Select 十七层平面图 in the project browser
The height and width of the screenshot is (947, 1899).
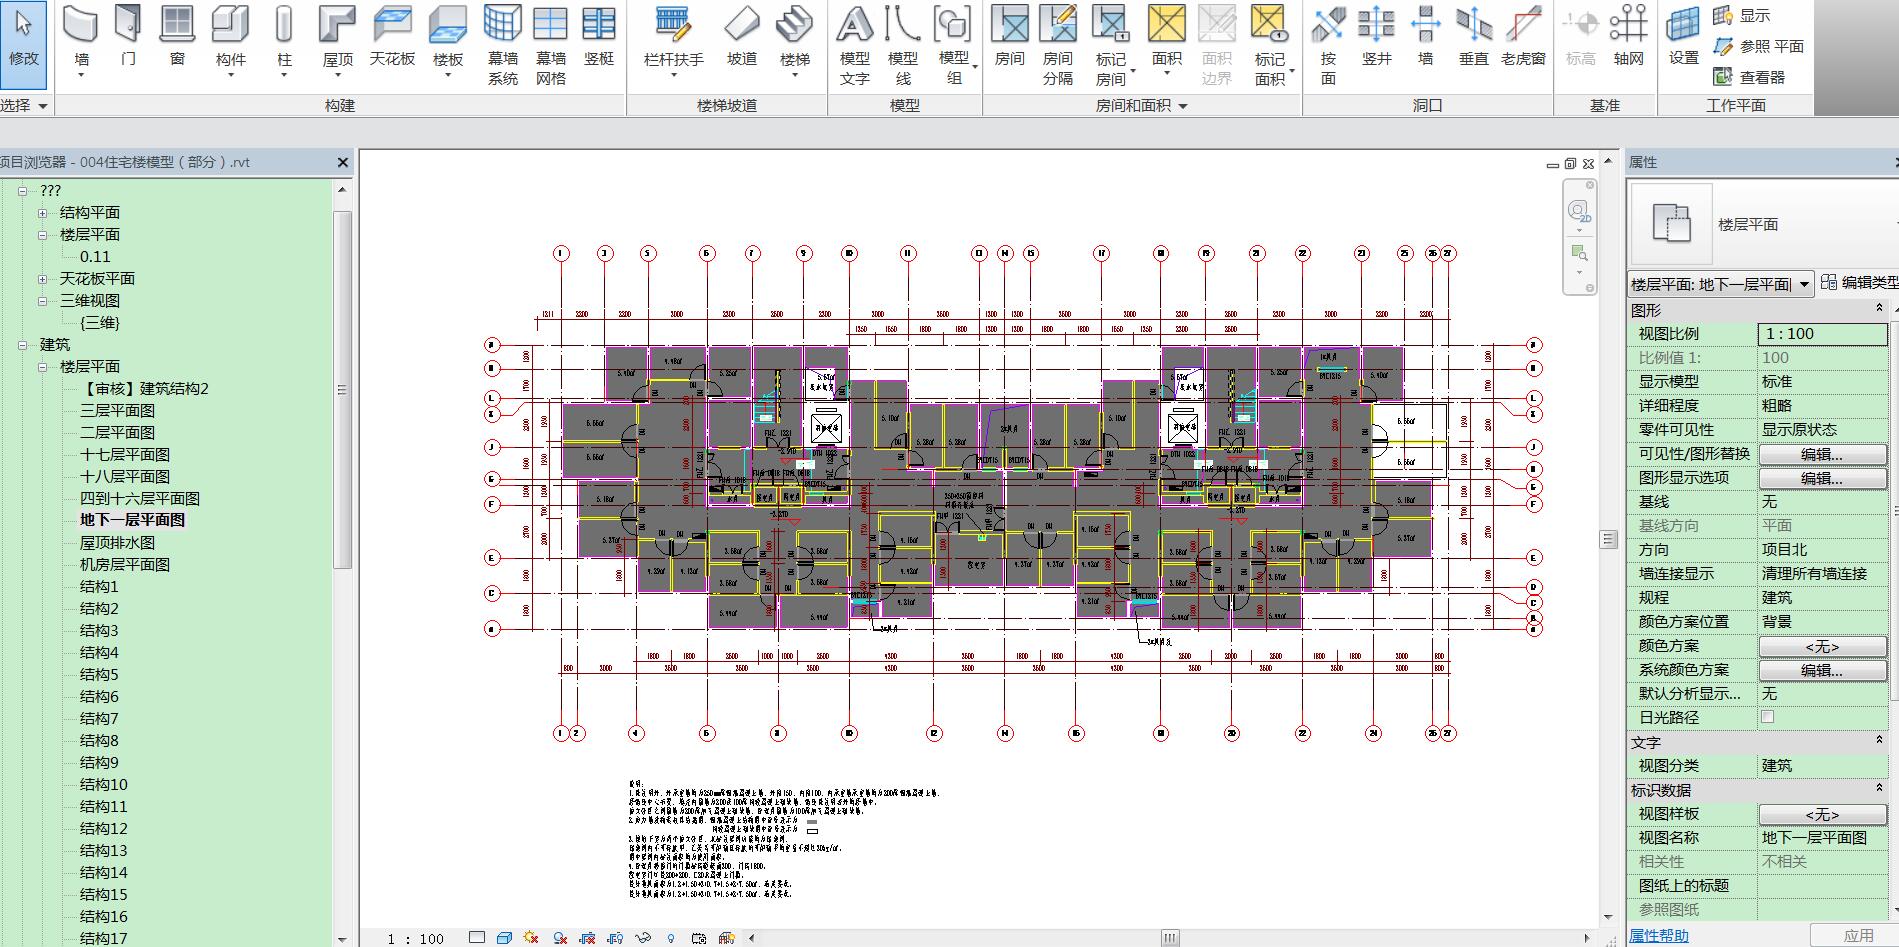click(124, 454)
